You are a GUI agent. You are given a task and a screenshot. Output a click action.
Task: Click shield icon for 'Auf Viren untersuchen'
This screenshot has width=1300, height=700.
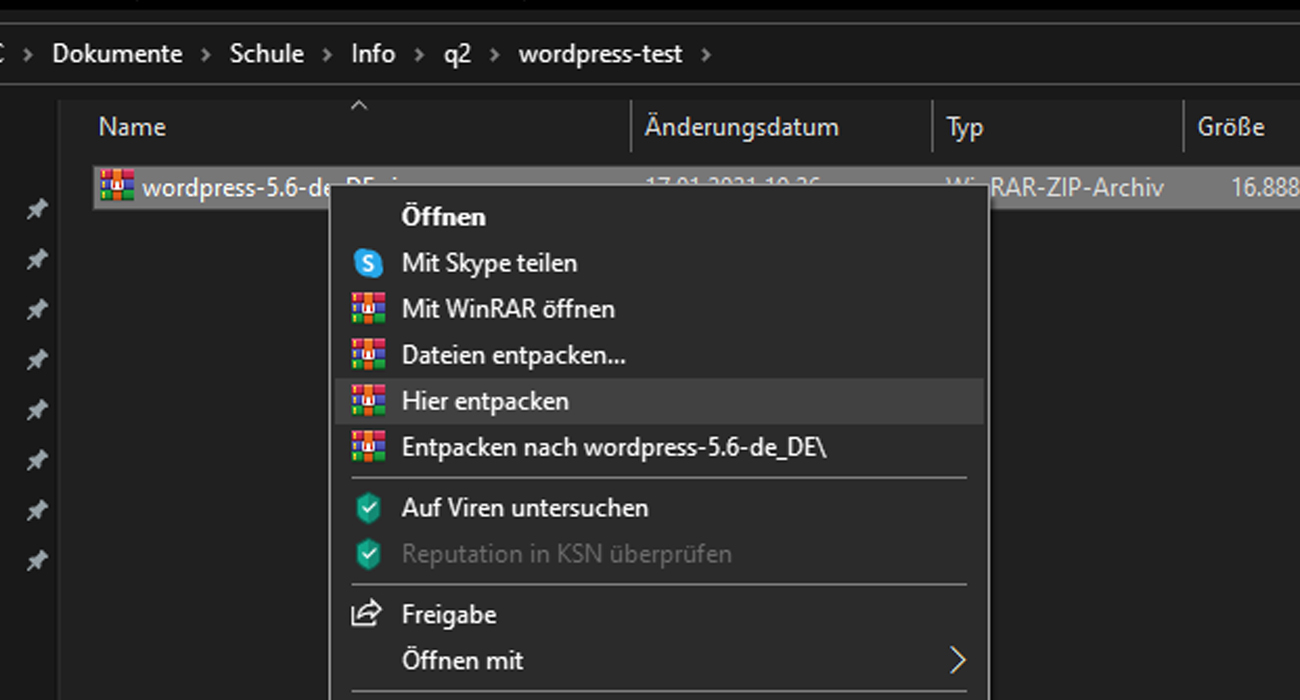pyautogui.click(x=368, y=508)
